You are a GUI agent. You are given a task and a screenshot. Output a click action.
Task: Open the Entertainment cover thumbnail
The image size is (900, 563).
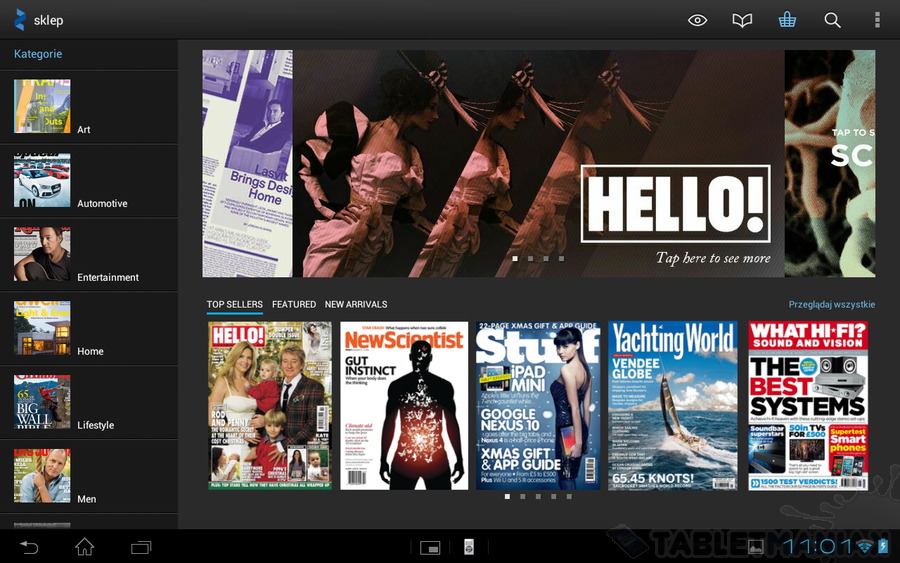(42, 254)
